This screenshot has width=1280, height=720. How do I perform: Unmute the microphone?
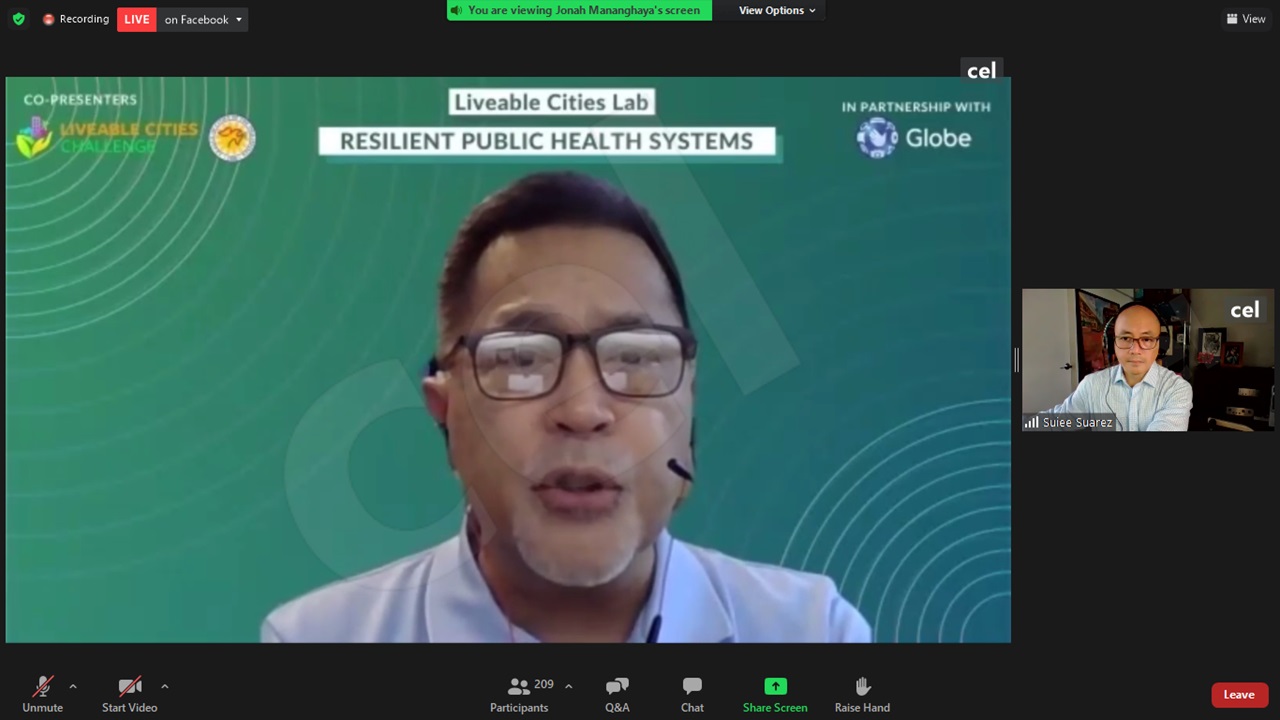click(x=42, y=694)
